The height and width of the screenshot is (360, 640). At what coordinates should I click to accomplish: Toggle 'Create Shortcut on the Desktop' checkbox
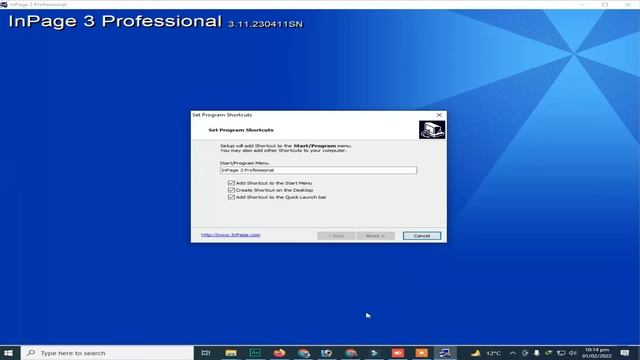point(231,190)
